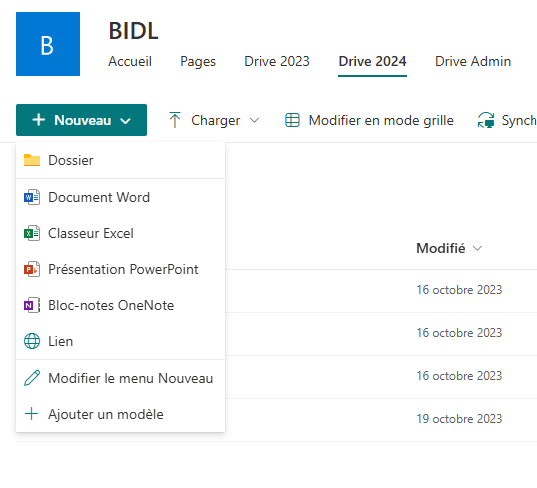Go to the Accueil navigation link

(x=130, y=61)
